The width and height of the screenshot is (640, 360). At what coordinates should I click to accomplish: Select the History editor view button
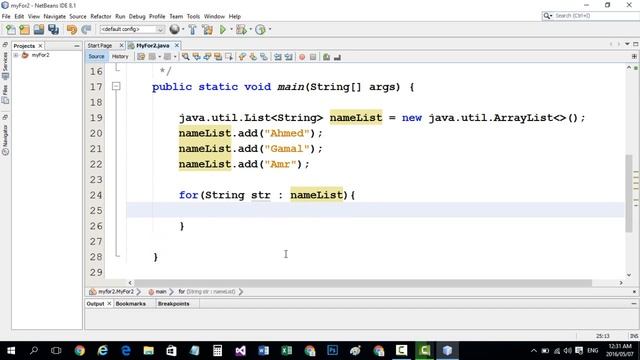click(x=120, y=57)
